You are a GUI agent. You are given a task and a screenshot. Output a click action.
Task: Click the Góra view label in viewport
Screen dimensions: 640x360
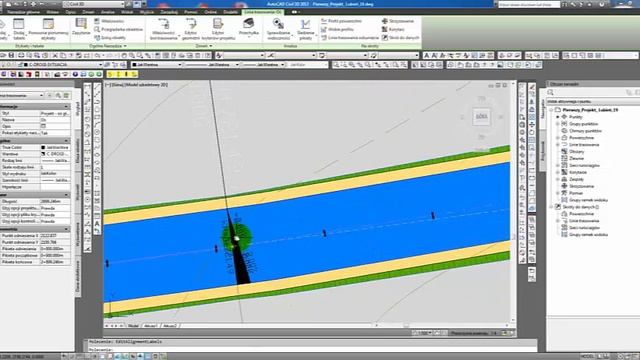pos(118,85)
